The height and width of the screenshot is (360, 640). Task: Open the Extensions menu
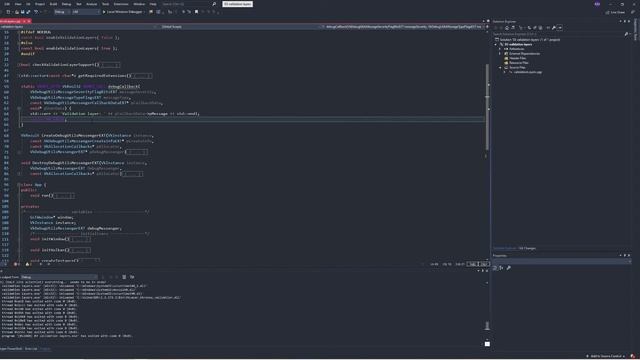[x=121, y=4]
